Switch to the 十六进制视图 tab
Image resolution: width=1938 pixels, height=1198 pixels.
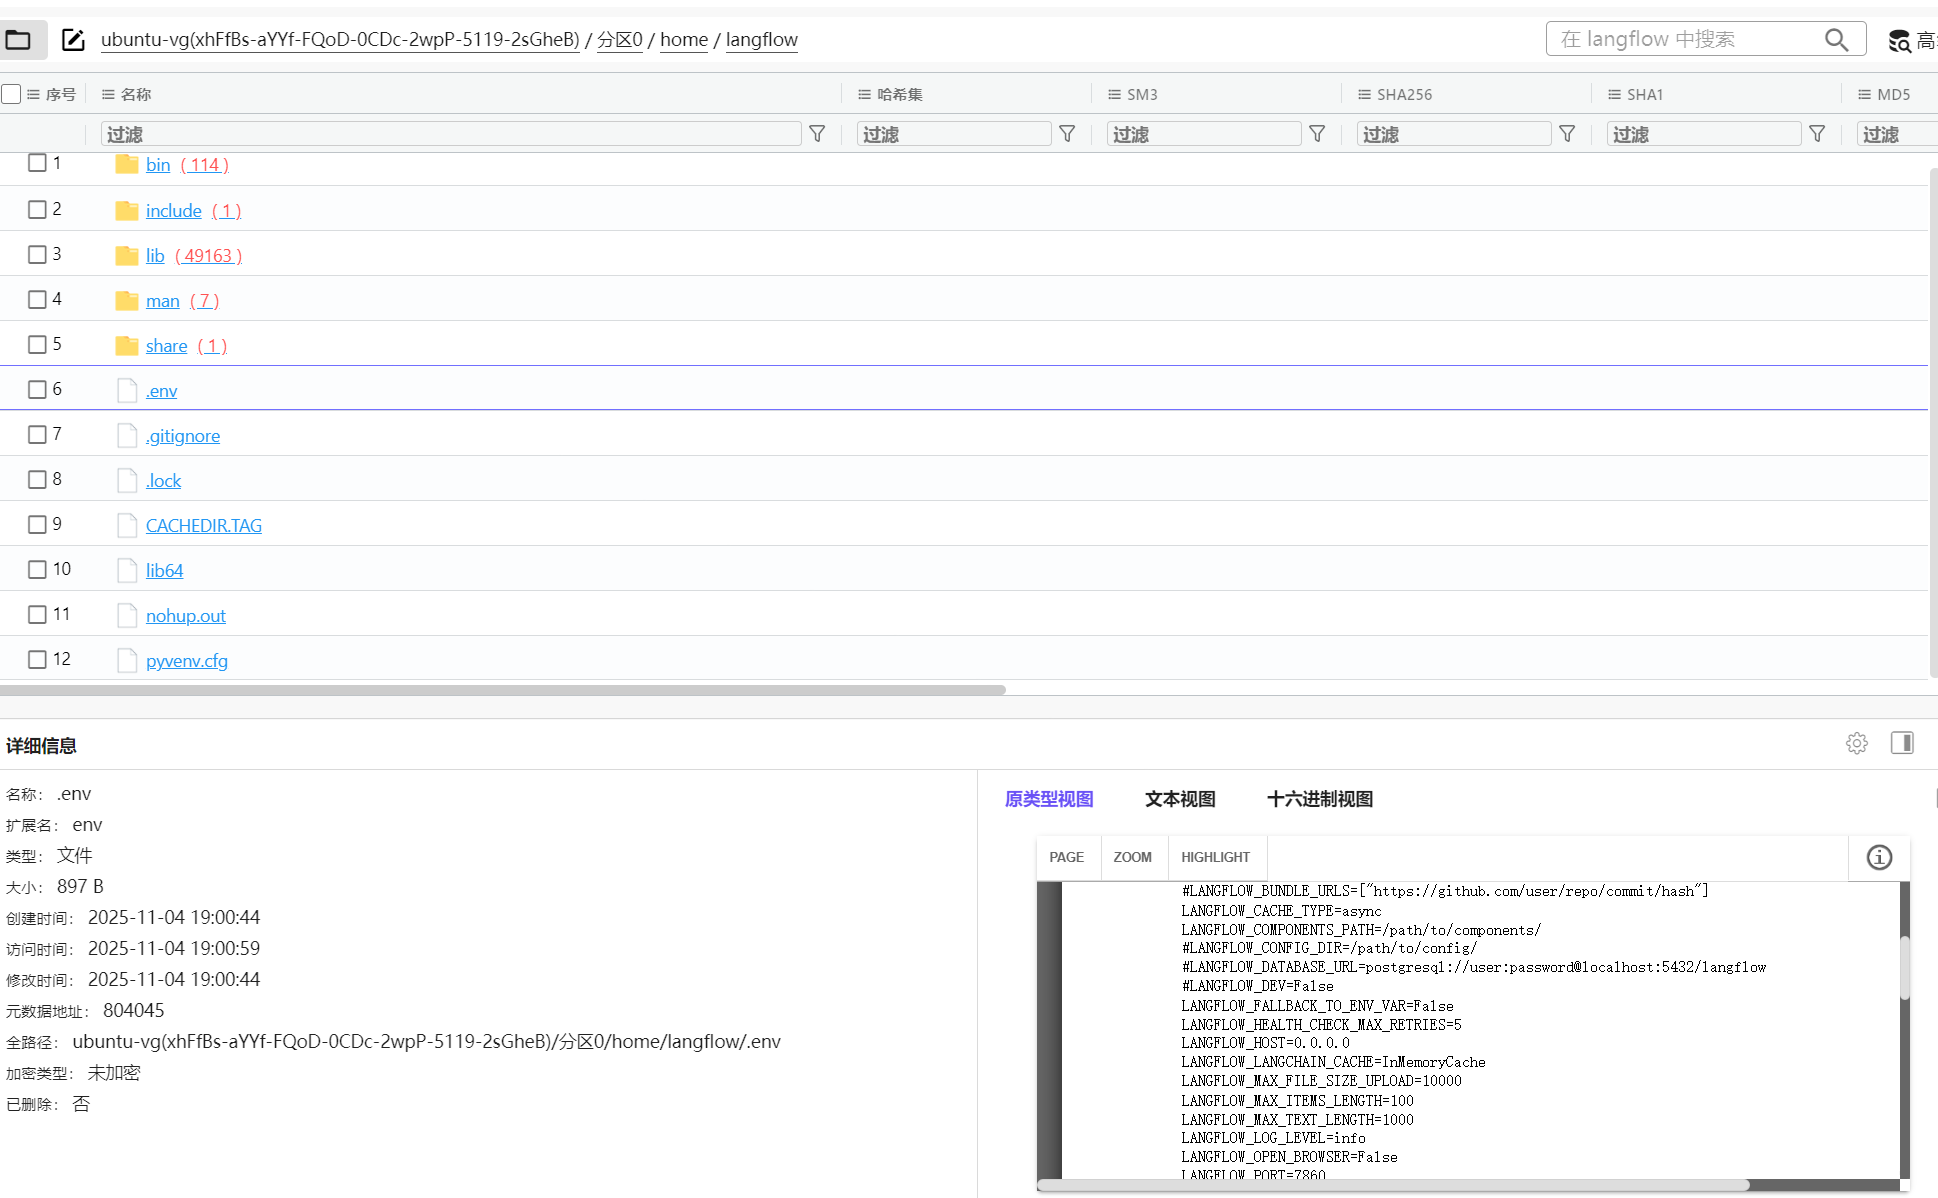(x=1319, y=799)
